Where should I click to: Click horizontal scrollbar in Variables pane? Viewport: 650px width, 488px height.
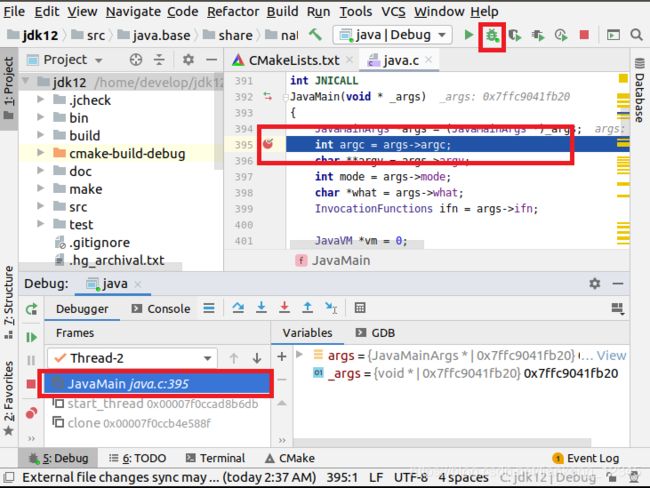(x=442, y=442)
